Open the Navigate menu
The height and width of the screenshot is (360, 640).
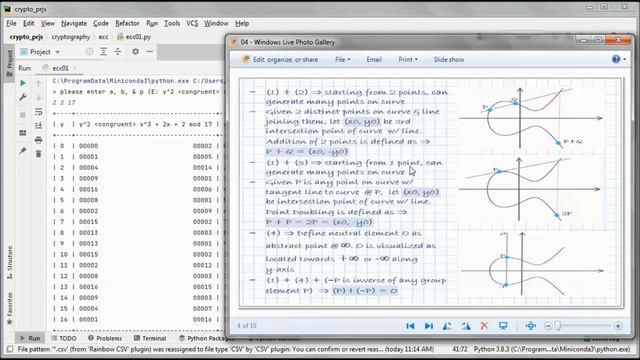pos(74,23)
